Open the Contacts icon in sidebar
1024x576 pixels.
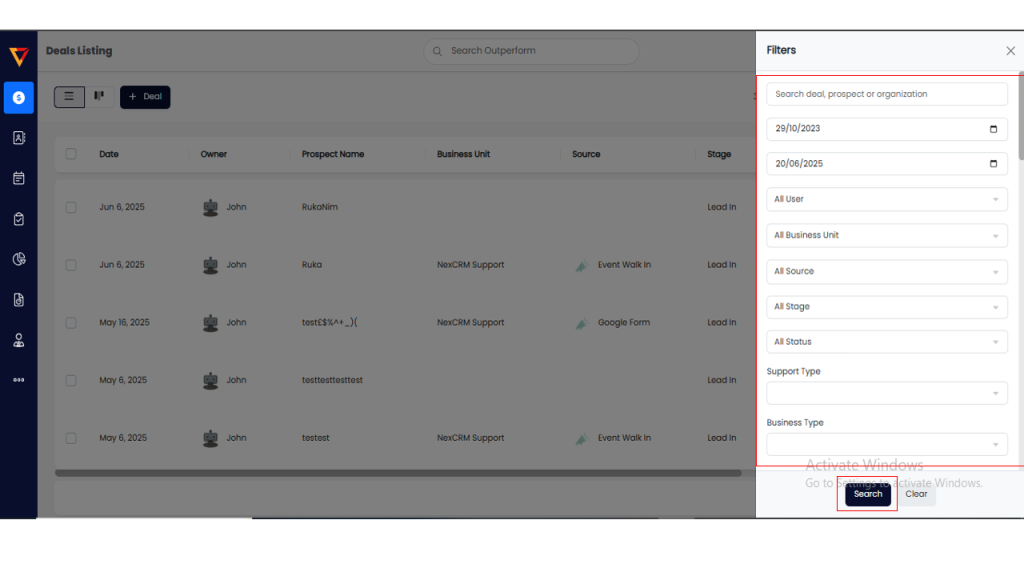point(18,138)
